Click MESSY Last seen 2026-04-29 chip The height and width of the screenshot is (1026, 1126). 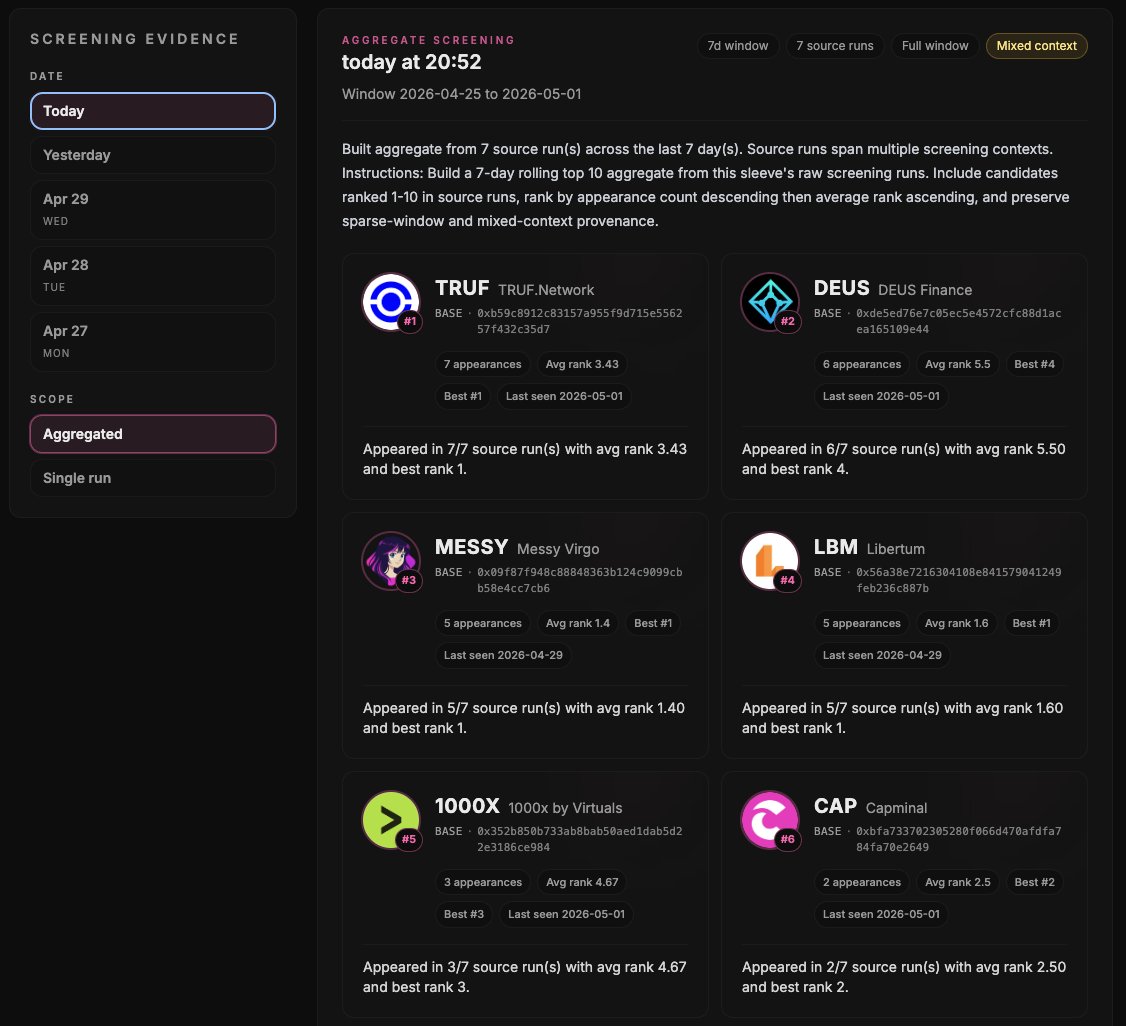503,655
